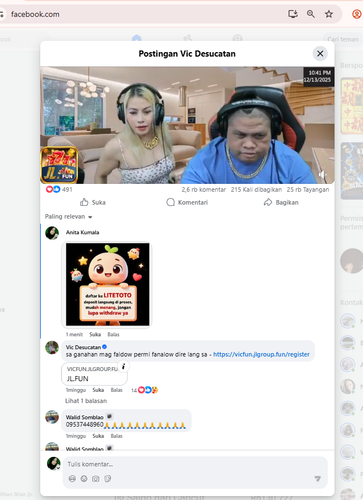Open the LITETOTO comment image

107,284
